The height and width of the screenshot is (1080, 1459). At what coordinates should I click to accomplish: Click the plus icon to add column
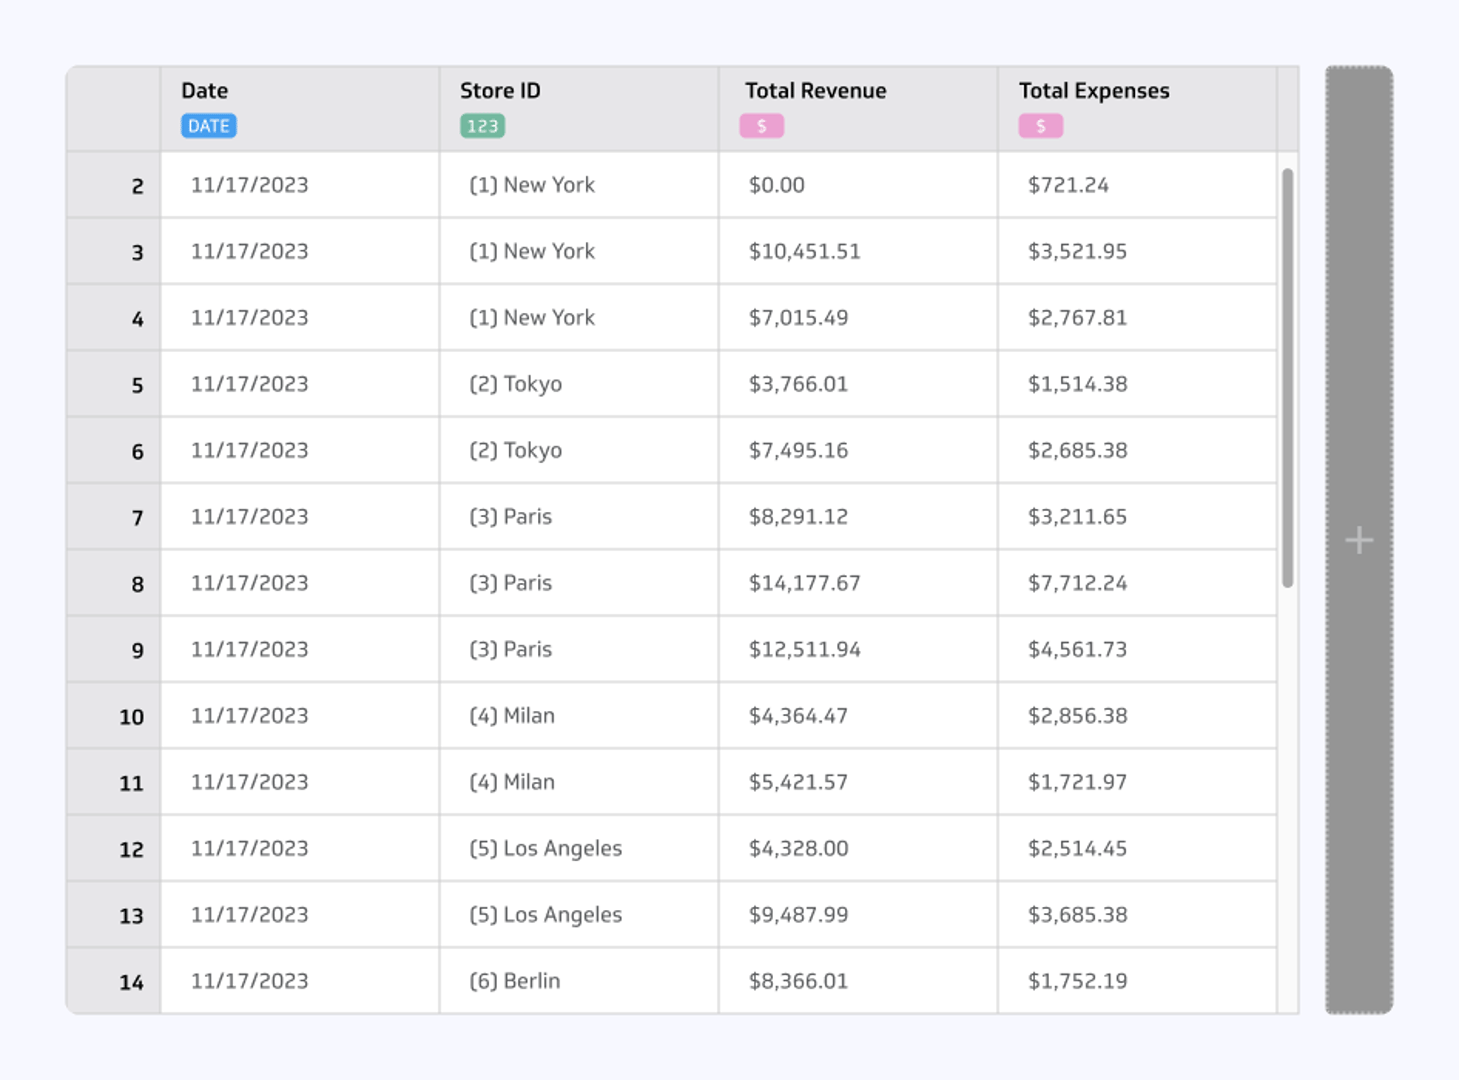[x=1358, y=541]
